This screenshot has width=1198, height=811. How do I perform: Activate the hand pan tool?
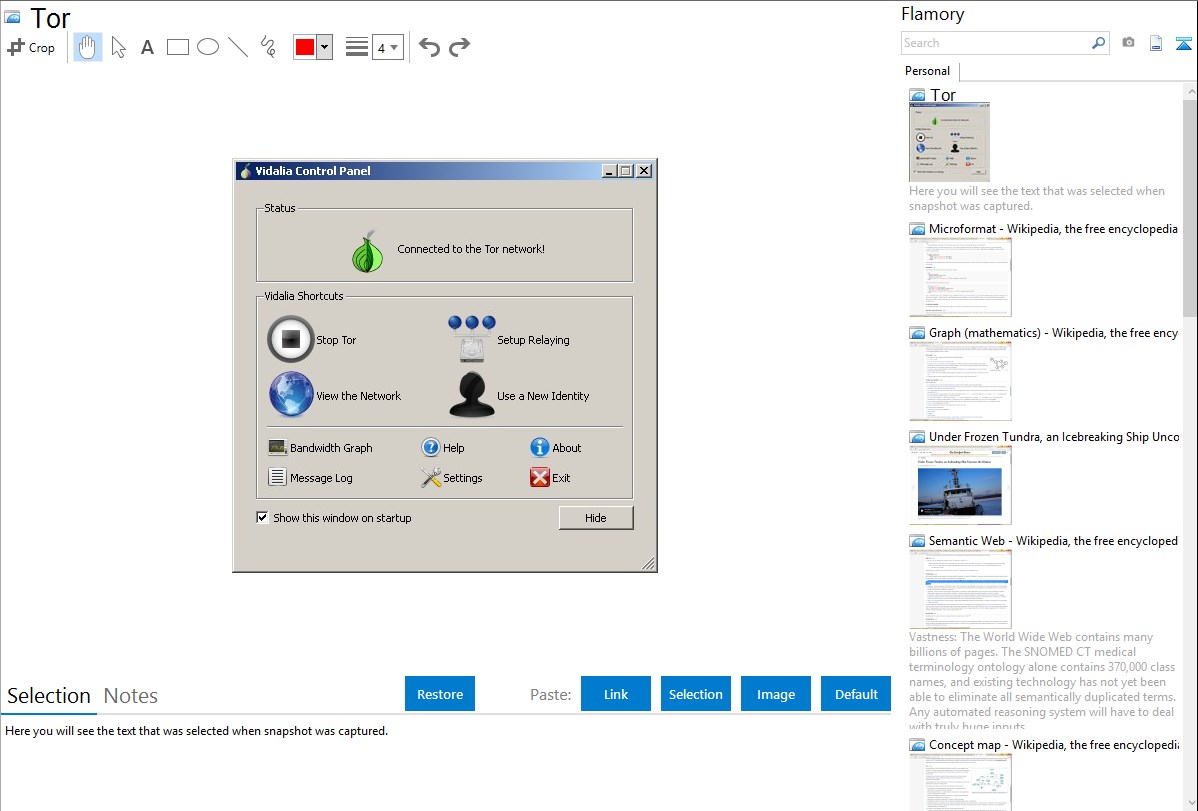point(87,47)
